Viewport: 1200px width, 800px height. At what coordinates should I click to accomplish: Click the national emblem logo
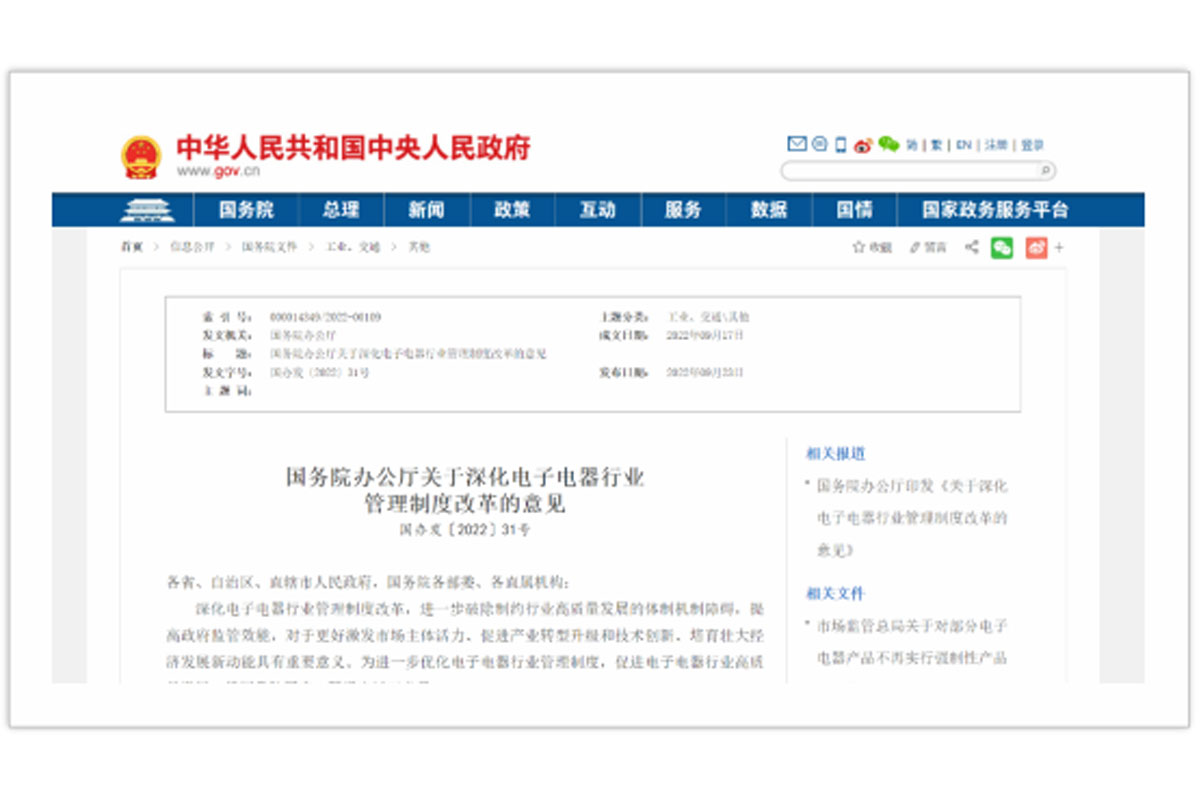coord(141,155)
